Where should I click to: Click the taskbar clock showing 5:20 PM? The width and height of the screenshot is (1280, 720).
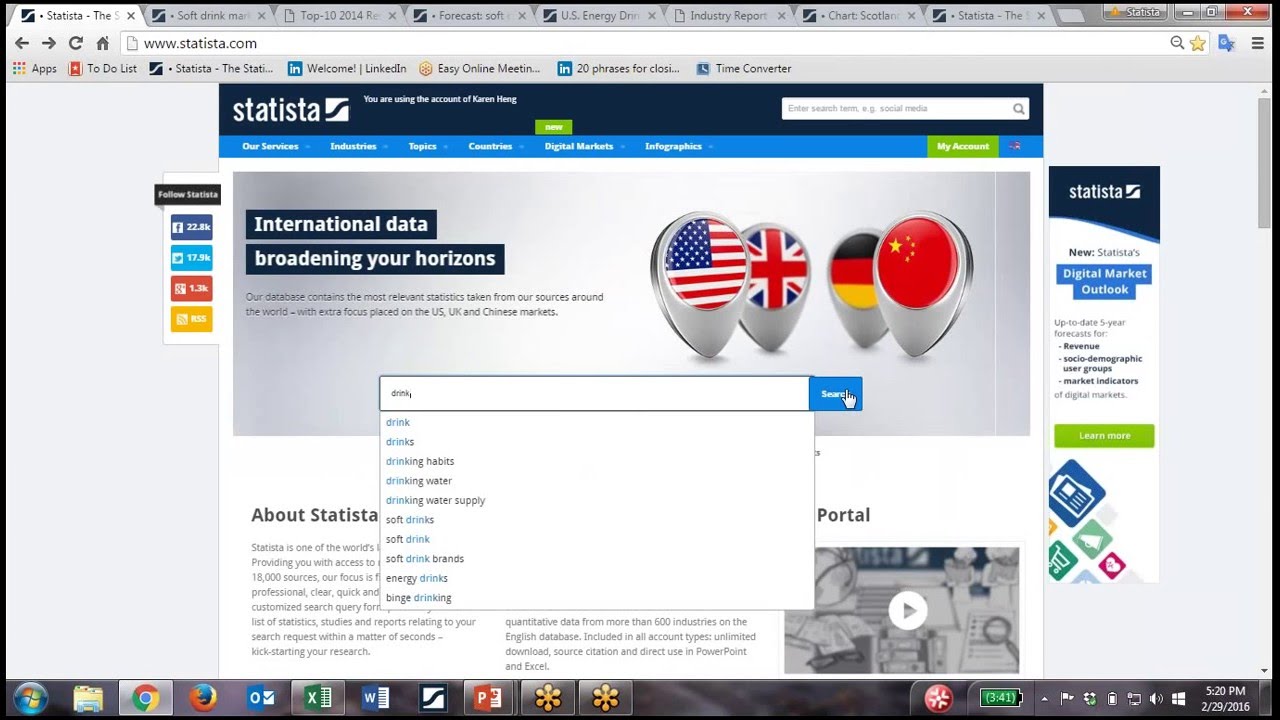coord(1225,698)
